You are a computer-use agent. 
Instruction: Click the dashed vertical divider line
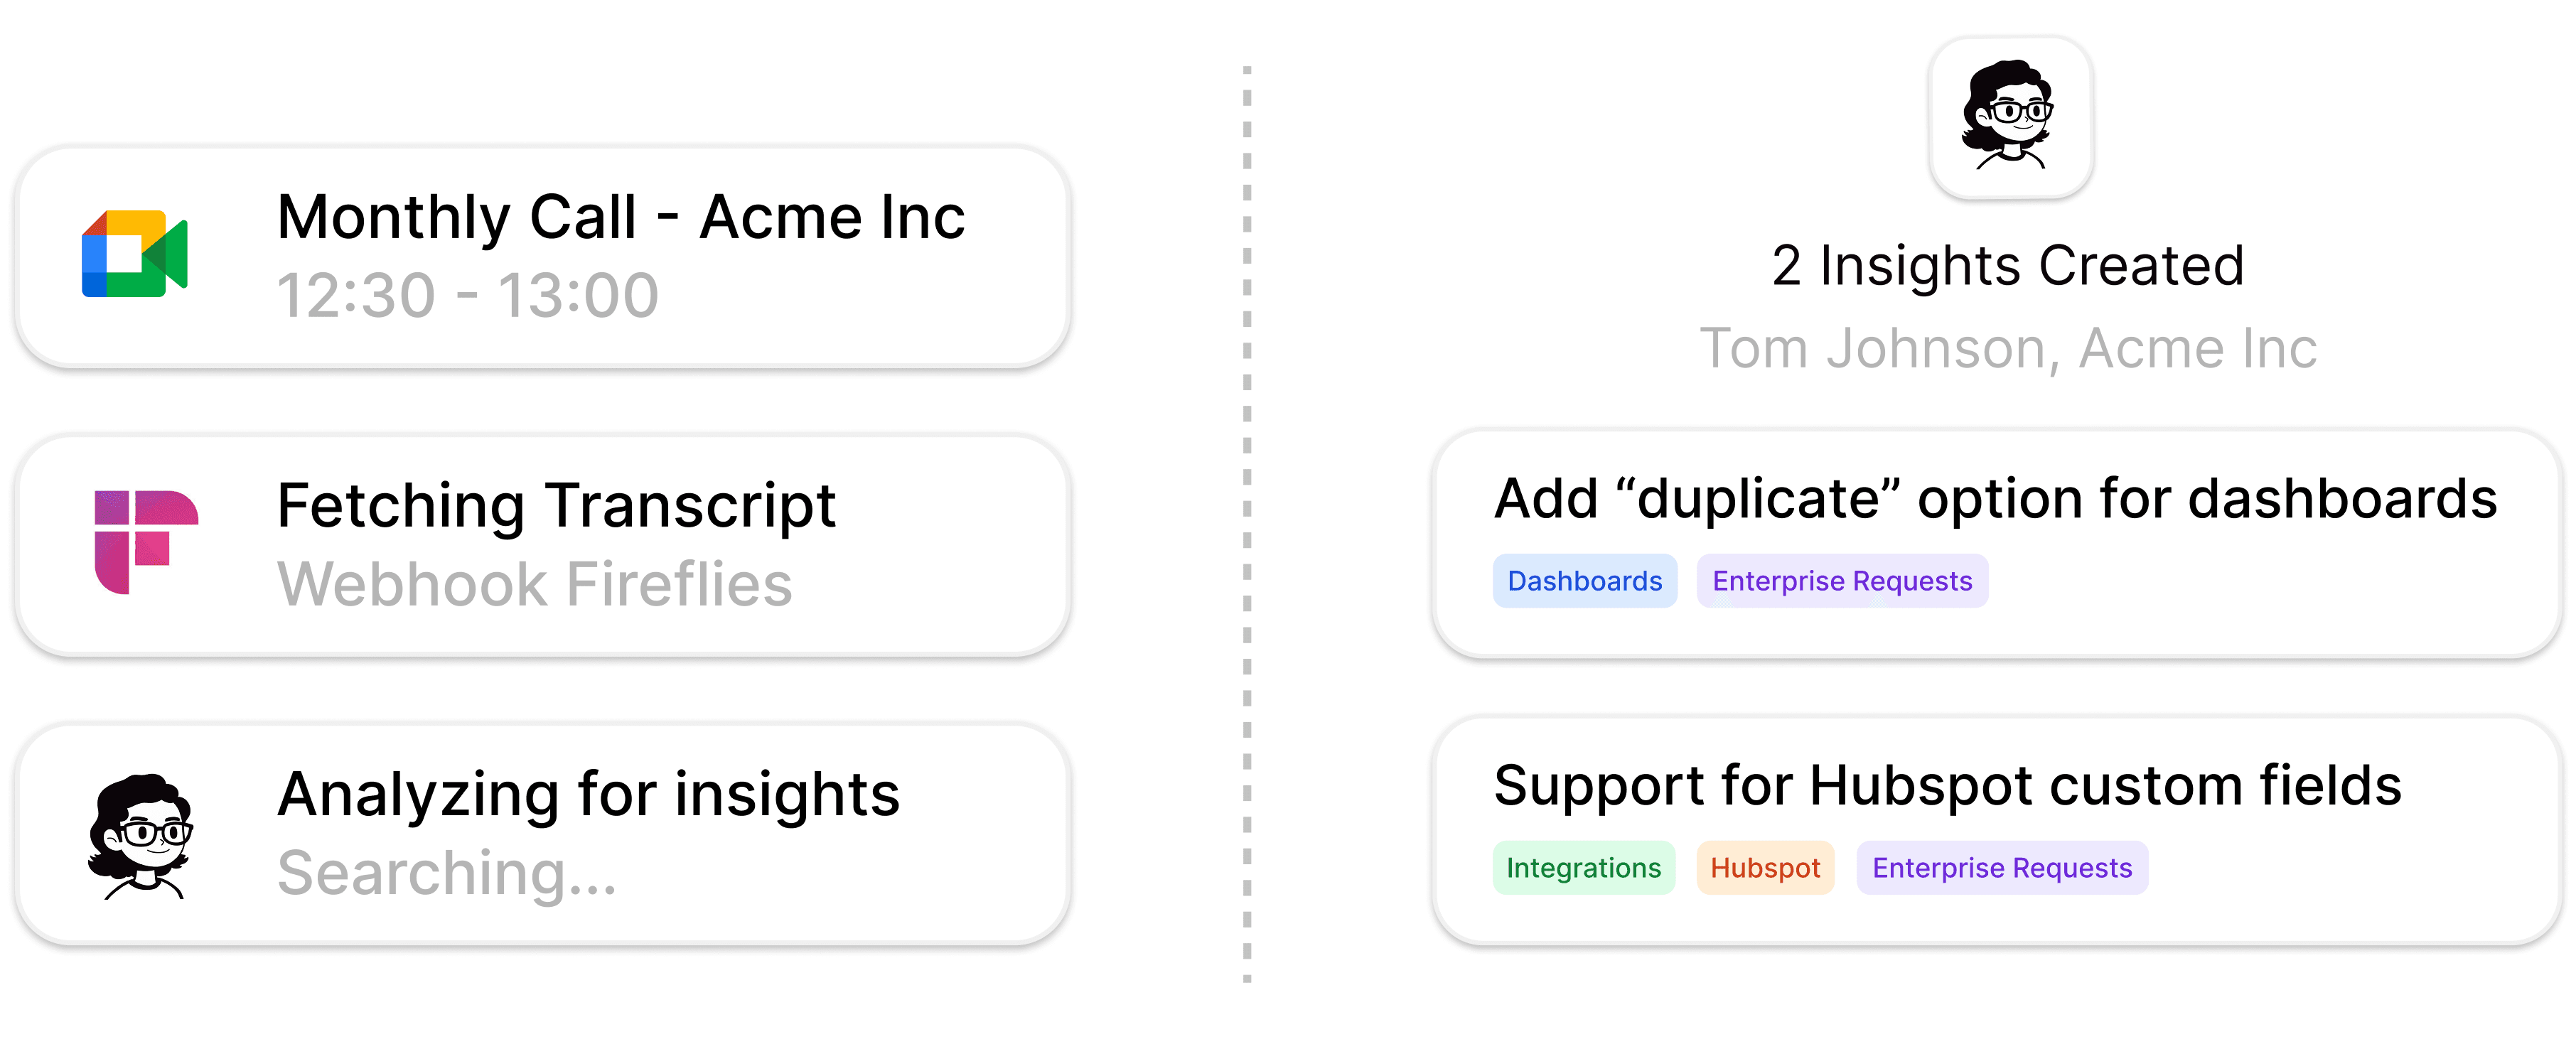pos(1247,524)
